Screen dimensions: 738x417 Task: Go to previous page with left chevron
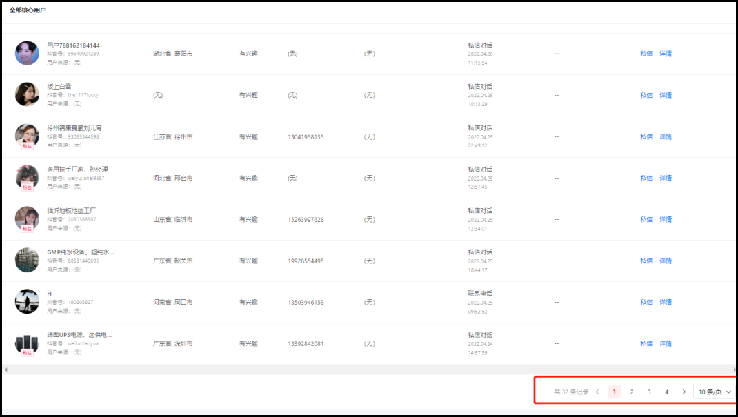pos(597,392)
